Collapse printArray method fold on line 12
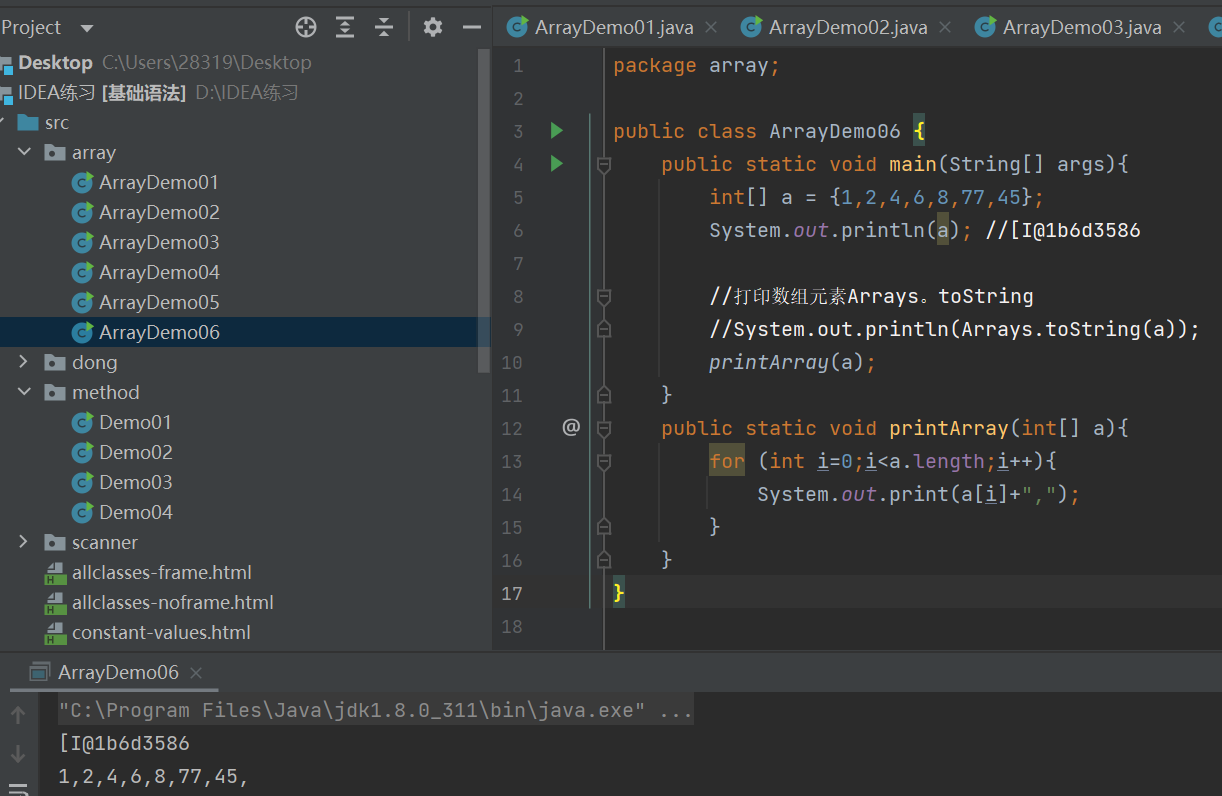The height and width of the screenshot is (796, 1222). click(603, 428)
